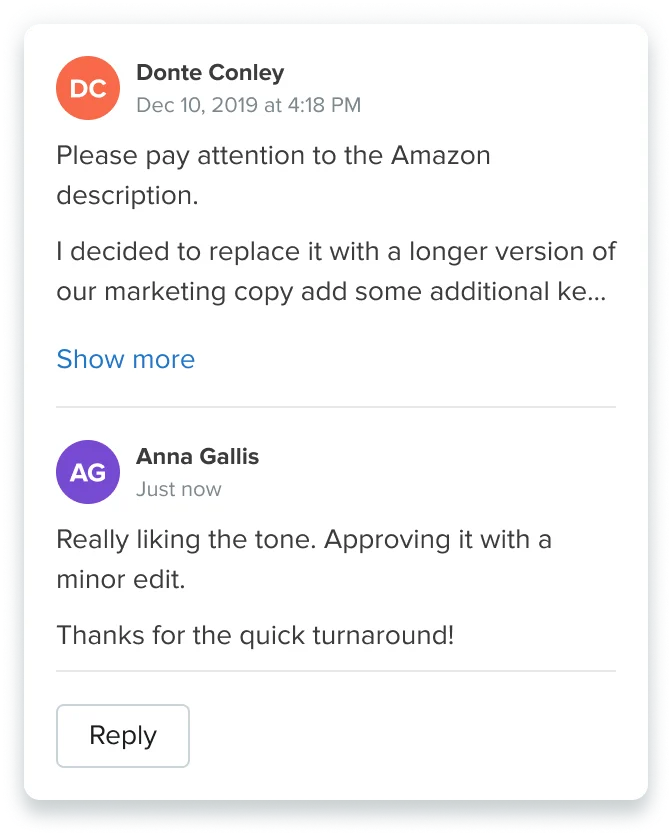Open Donte Conley's name link

209,72
